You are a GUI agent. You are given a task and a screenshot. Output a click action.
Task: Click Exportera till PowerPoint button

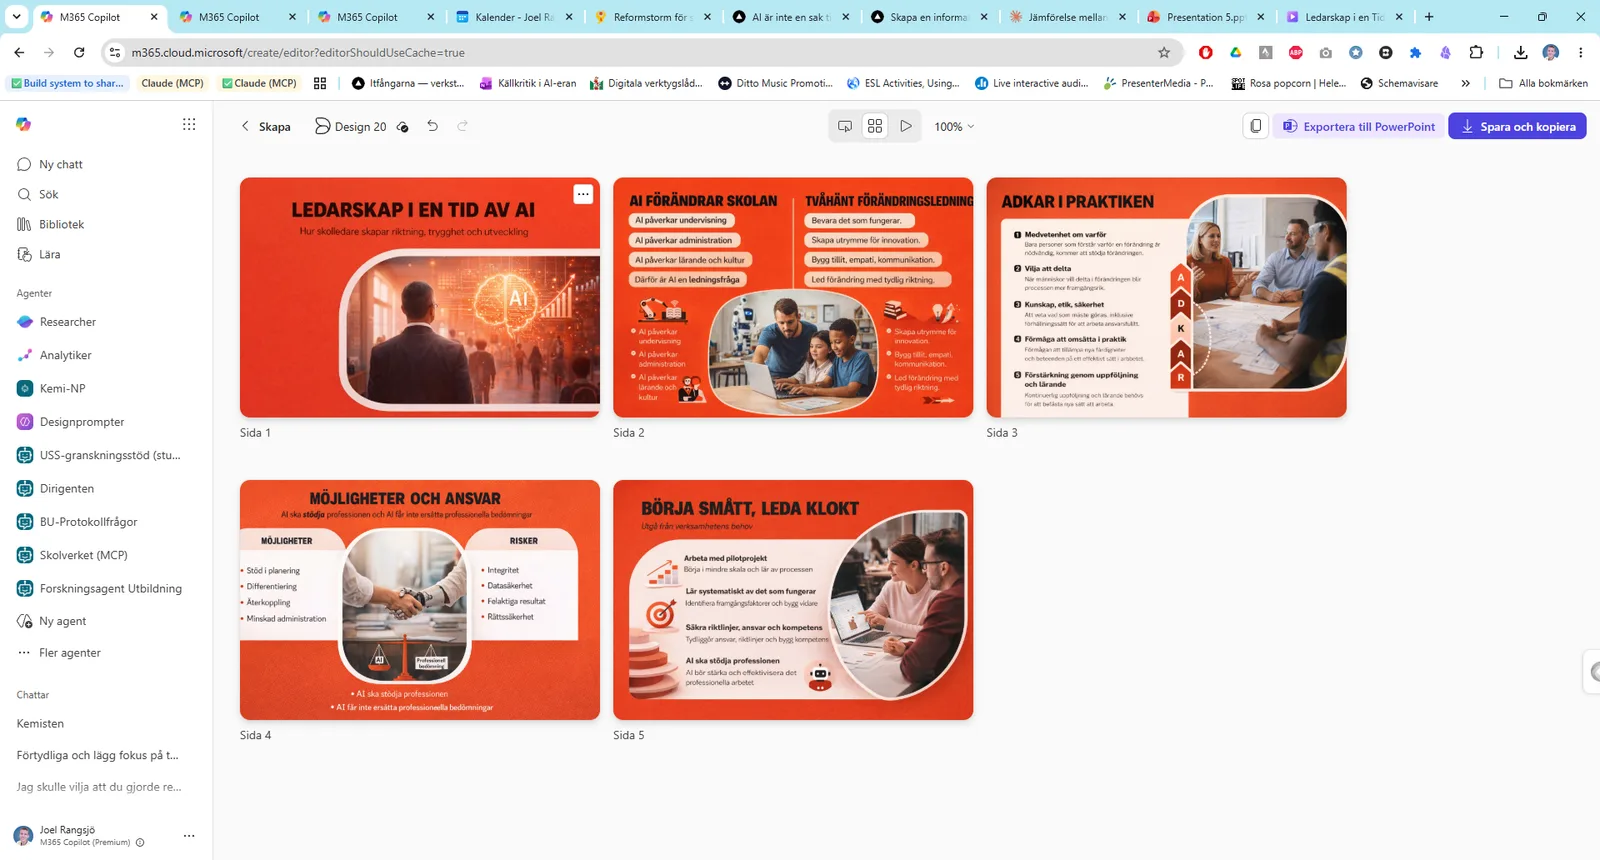coord(1359,127)
